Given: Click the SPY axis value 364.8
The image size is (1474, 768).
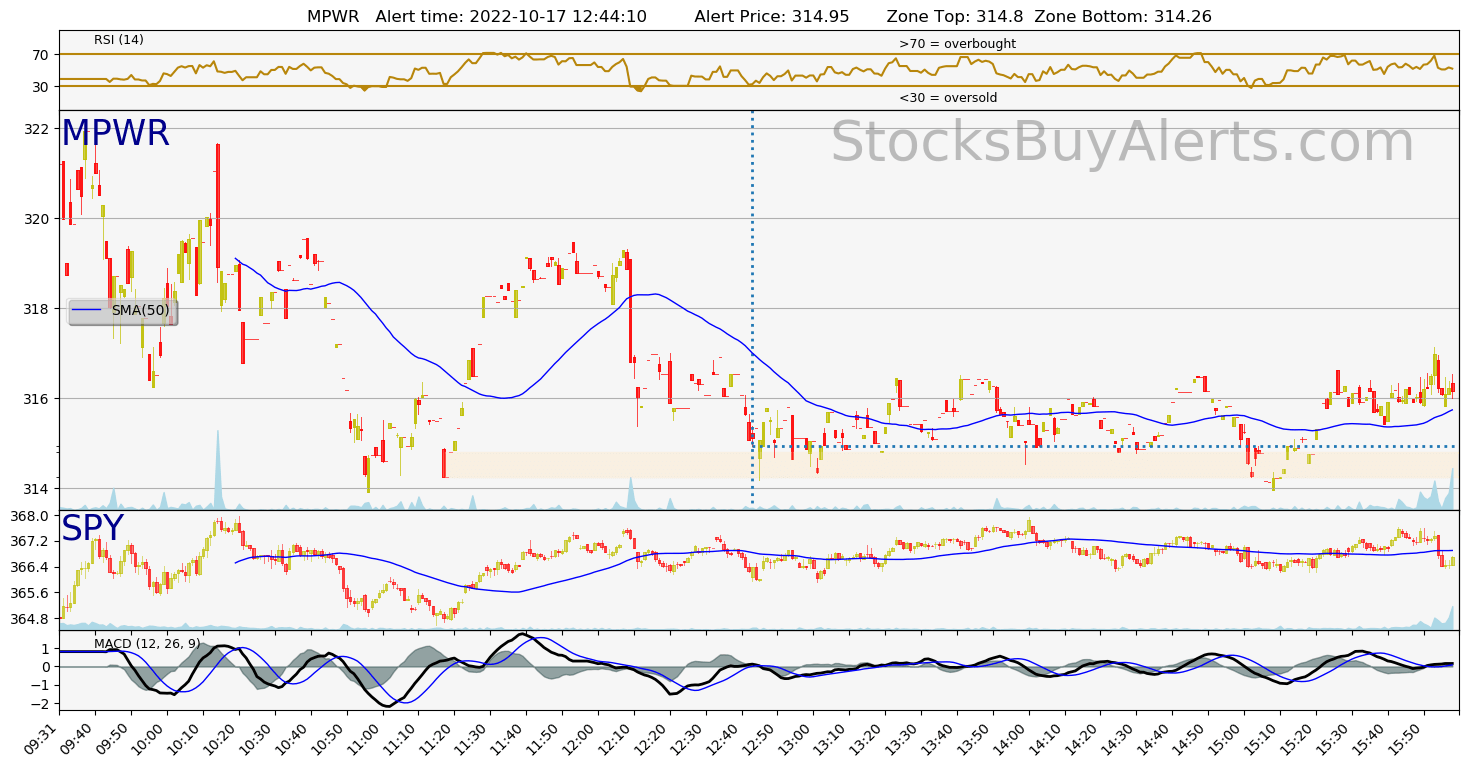Looking at the screenshot, I should click(30, 619).
